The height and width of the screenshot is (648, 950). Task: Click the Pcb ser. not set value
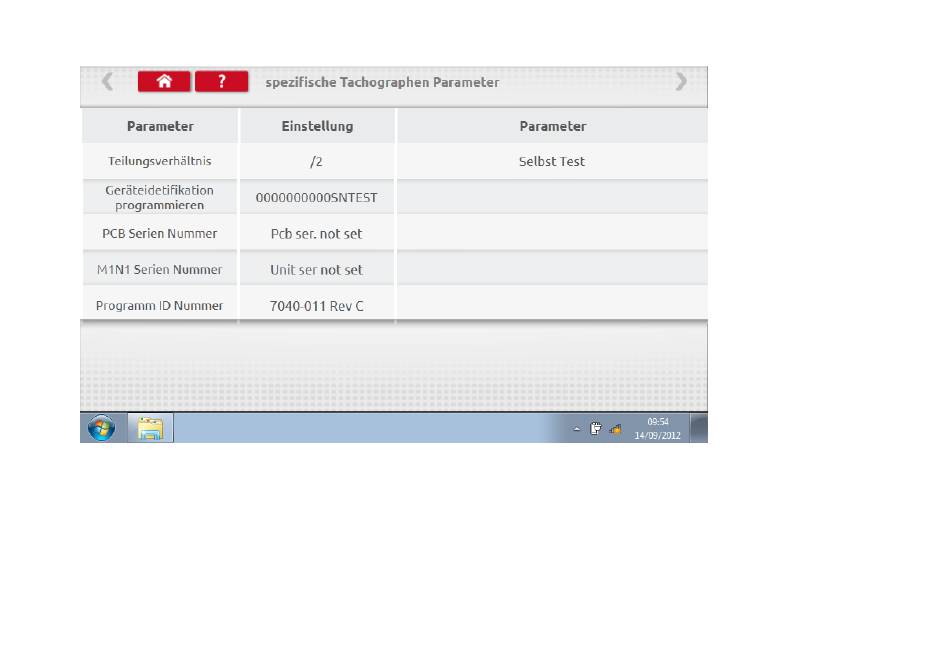(316, 234)
